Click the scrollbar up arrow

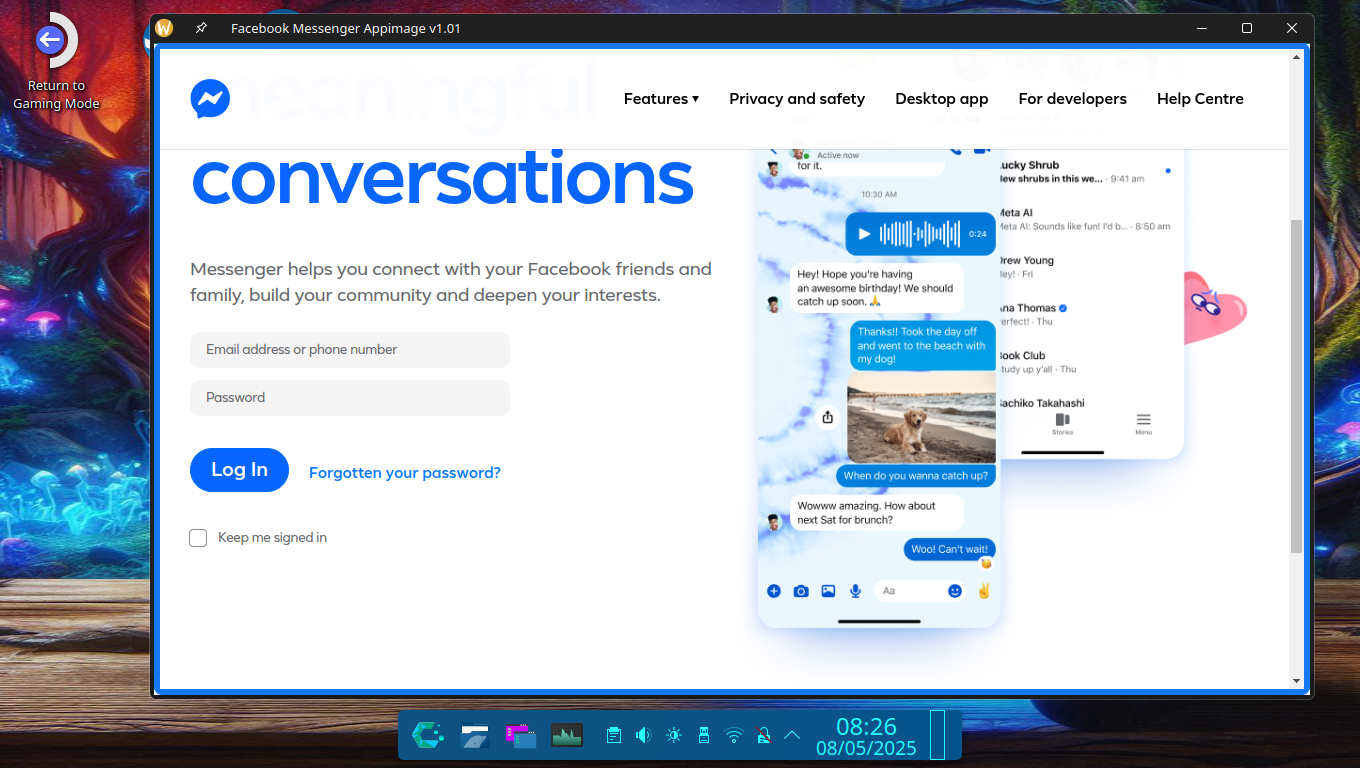coord(1297,58)
